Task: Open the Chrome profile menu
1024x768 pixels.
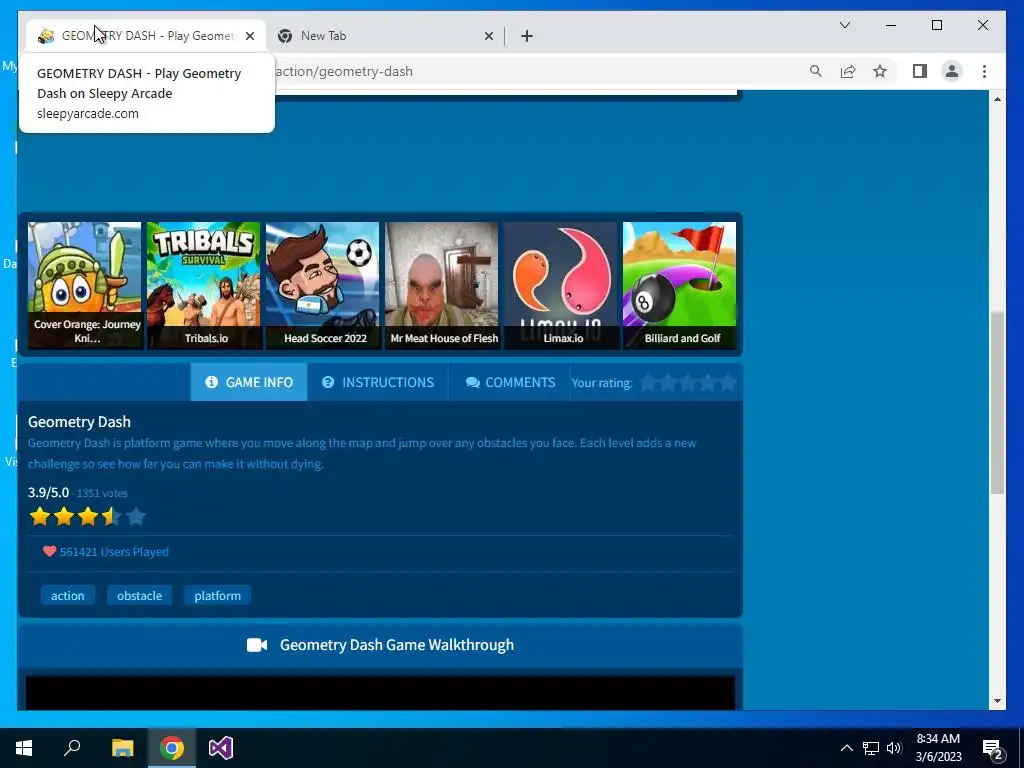Action: pos(952,71)
